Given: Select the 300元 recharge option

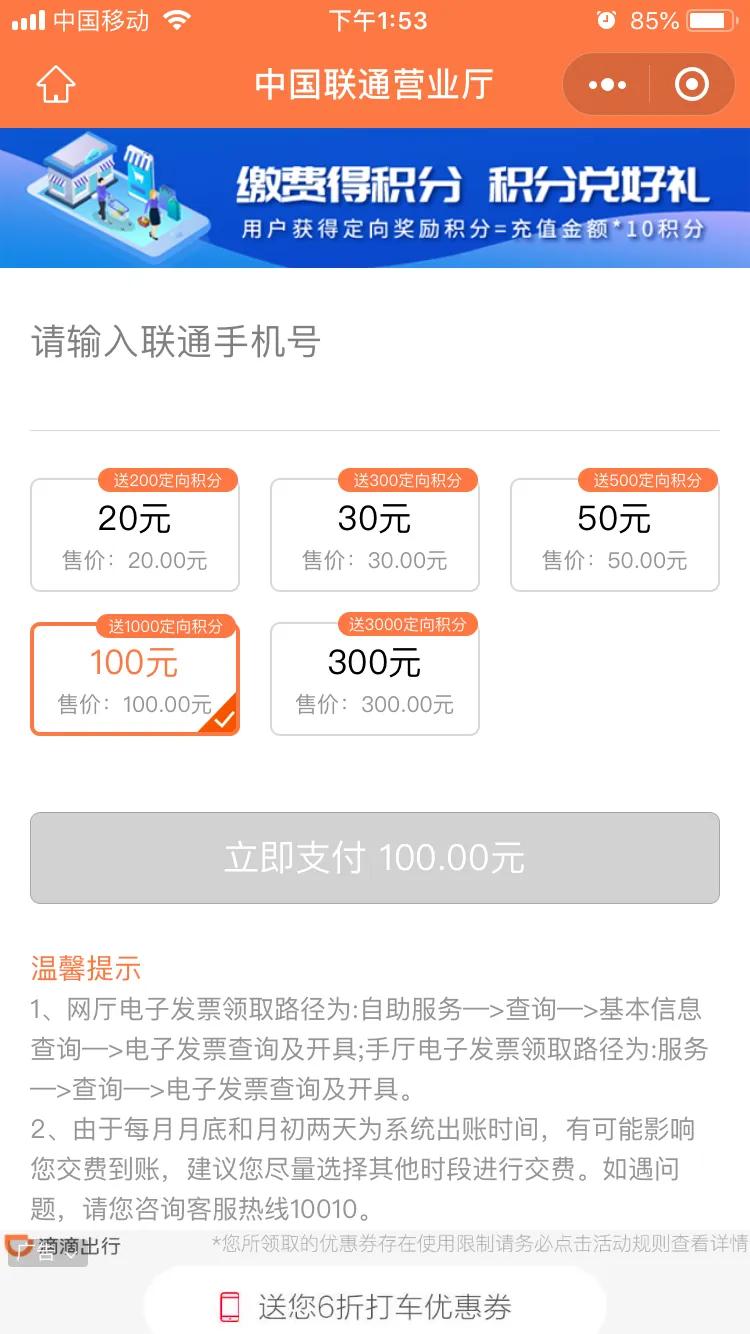Looking at the screenshot, I should tap(375, 677).
